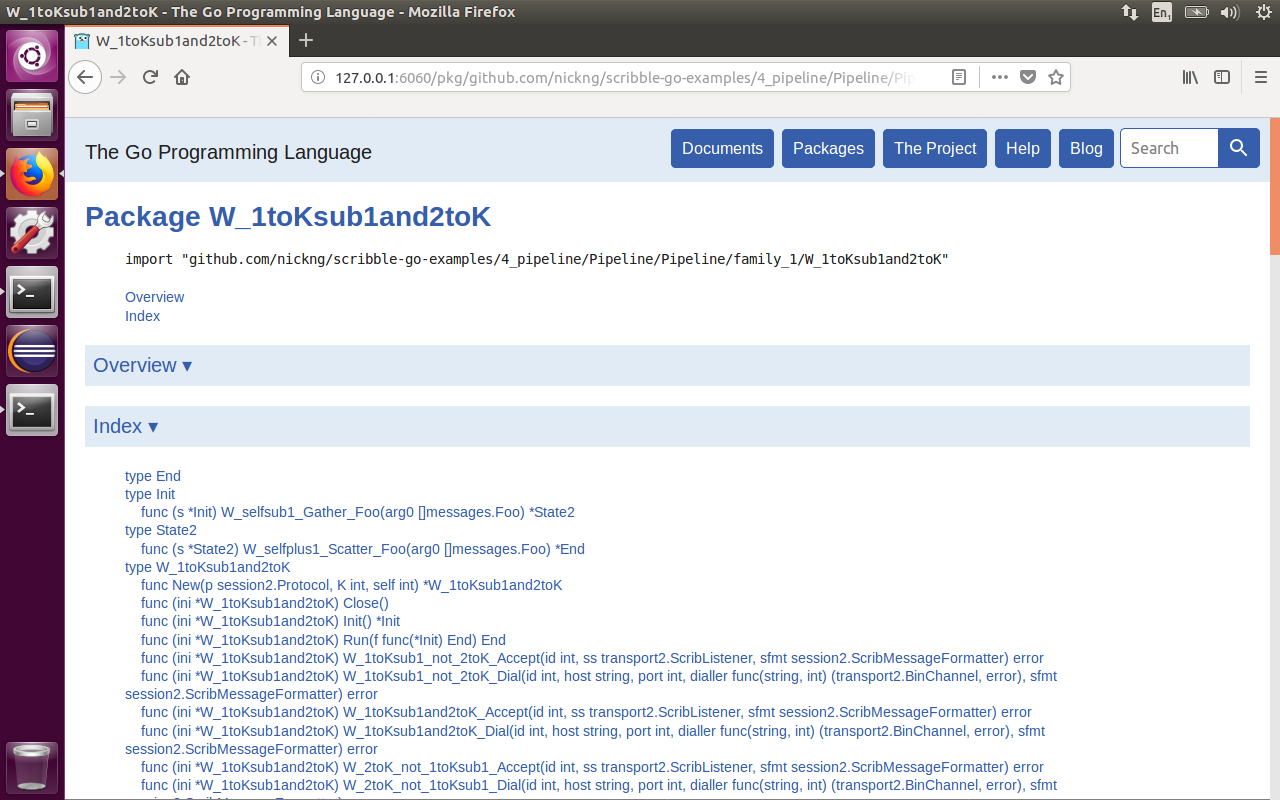Open func New constructor link
The width and height of the screenshot is (1280, 800).
352,585
